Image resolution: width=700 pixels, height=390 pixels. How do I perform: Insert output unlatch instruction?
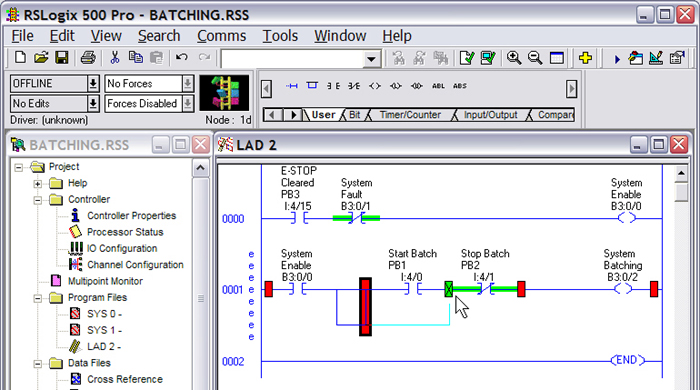click(417, 86)
